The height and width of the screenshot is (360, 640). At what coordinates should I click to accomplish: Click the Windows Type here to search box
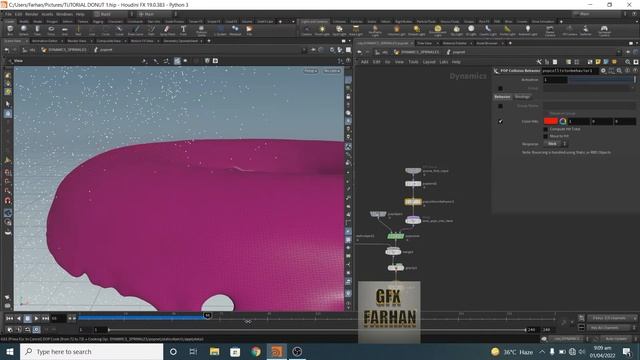pos(91,351)
